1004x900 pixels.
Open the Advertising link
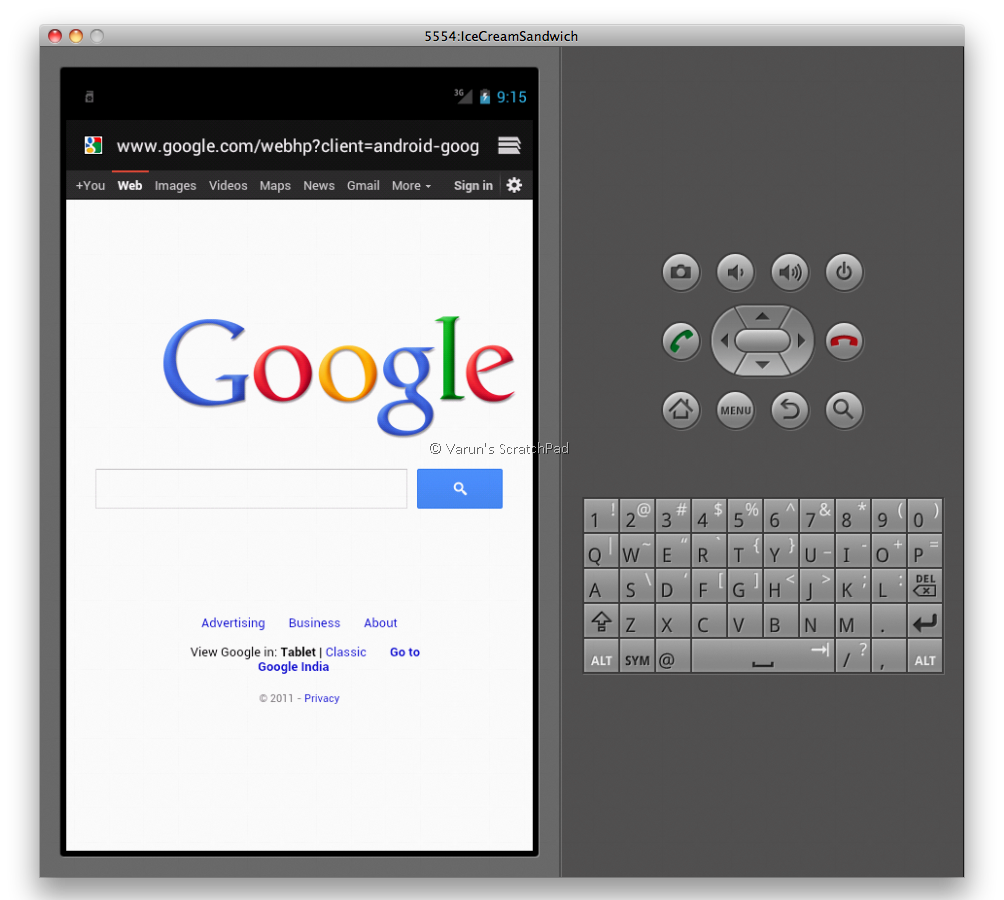233,623
